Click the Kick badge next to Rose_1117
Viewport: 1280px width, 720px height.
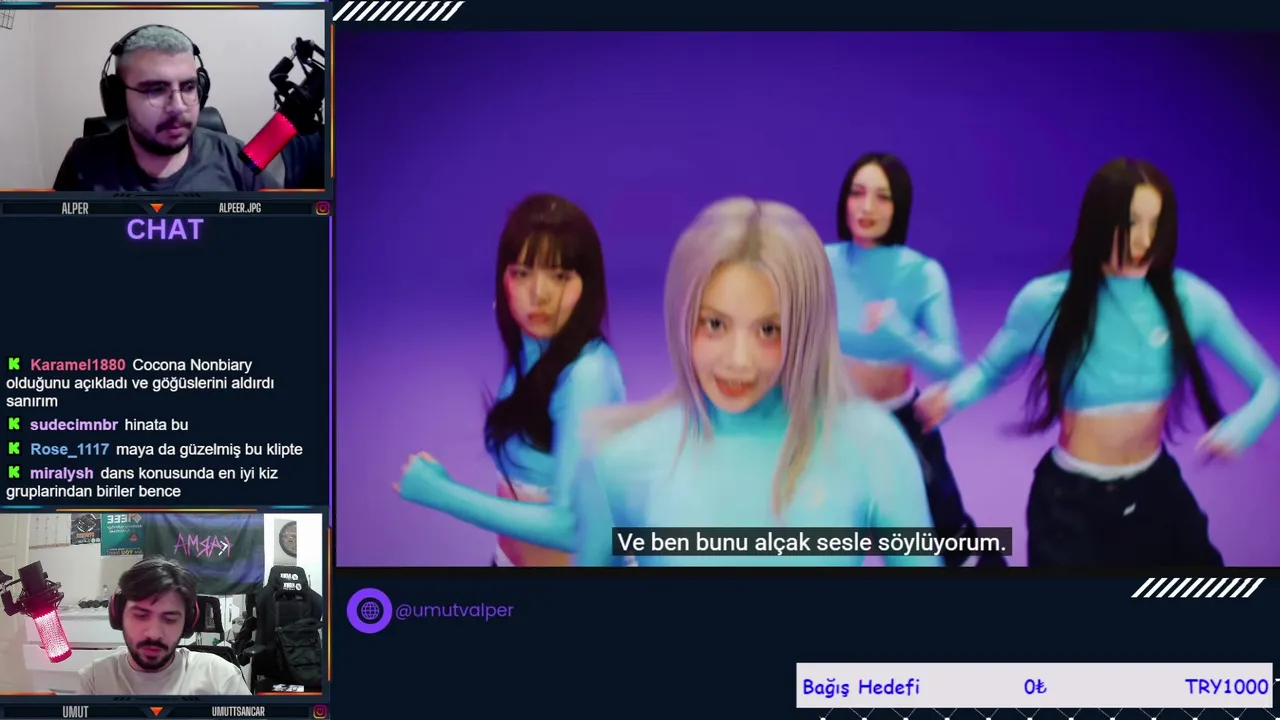pos(14,450)
